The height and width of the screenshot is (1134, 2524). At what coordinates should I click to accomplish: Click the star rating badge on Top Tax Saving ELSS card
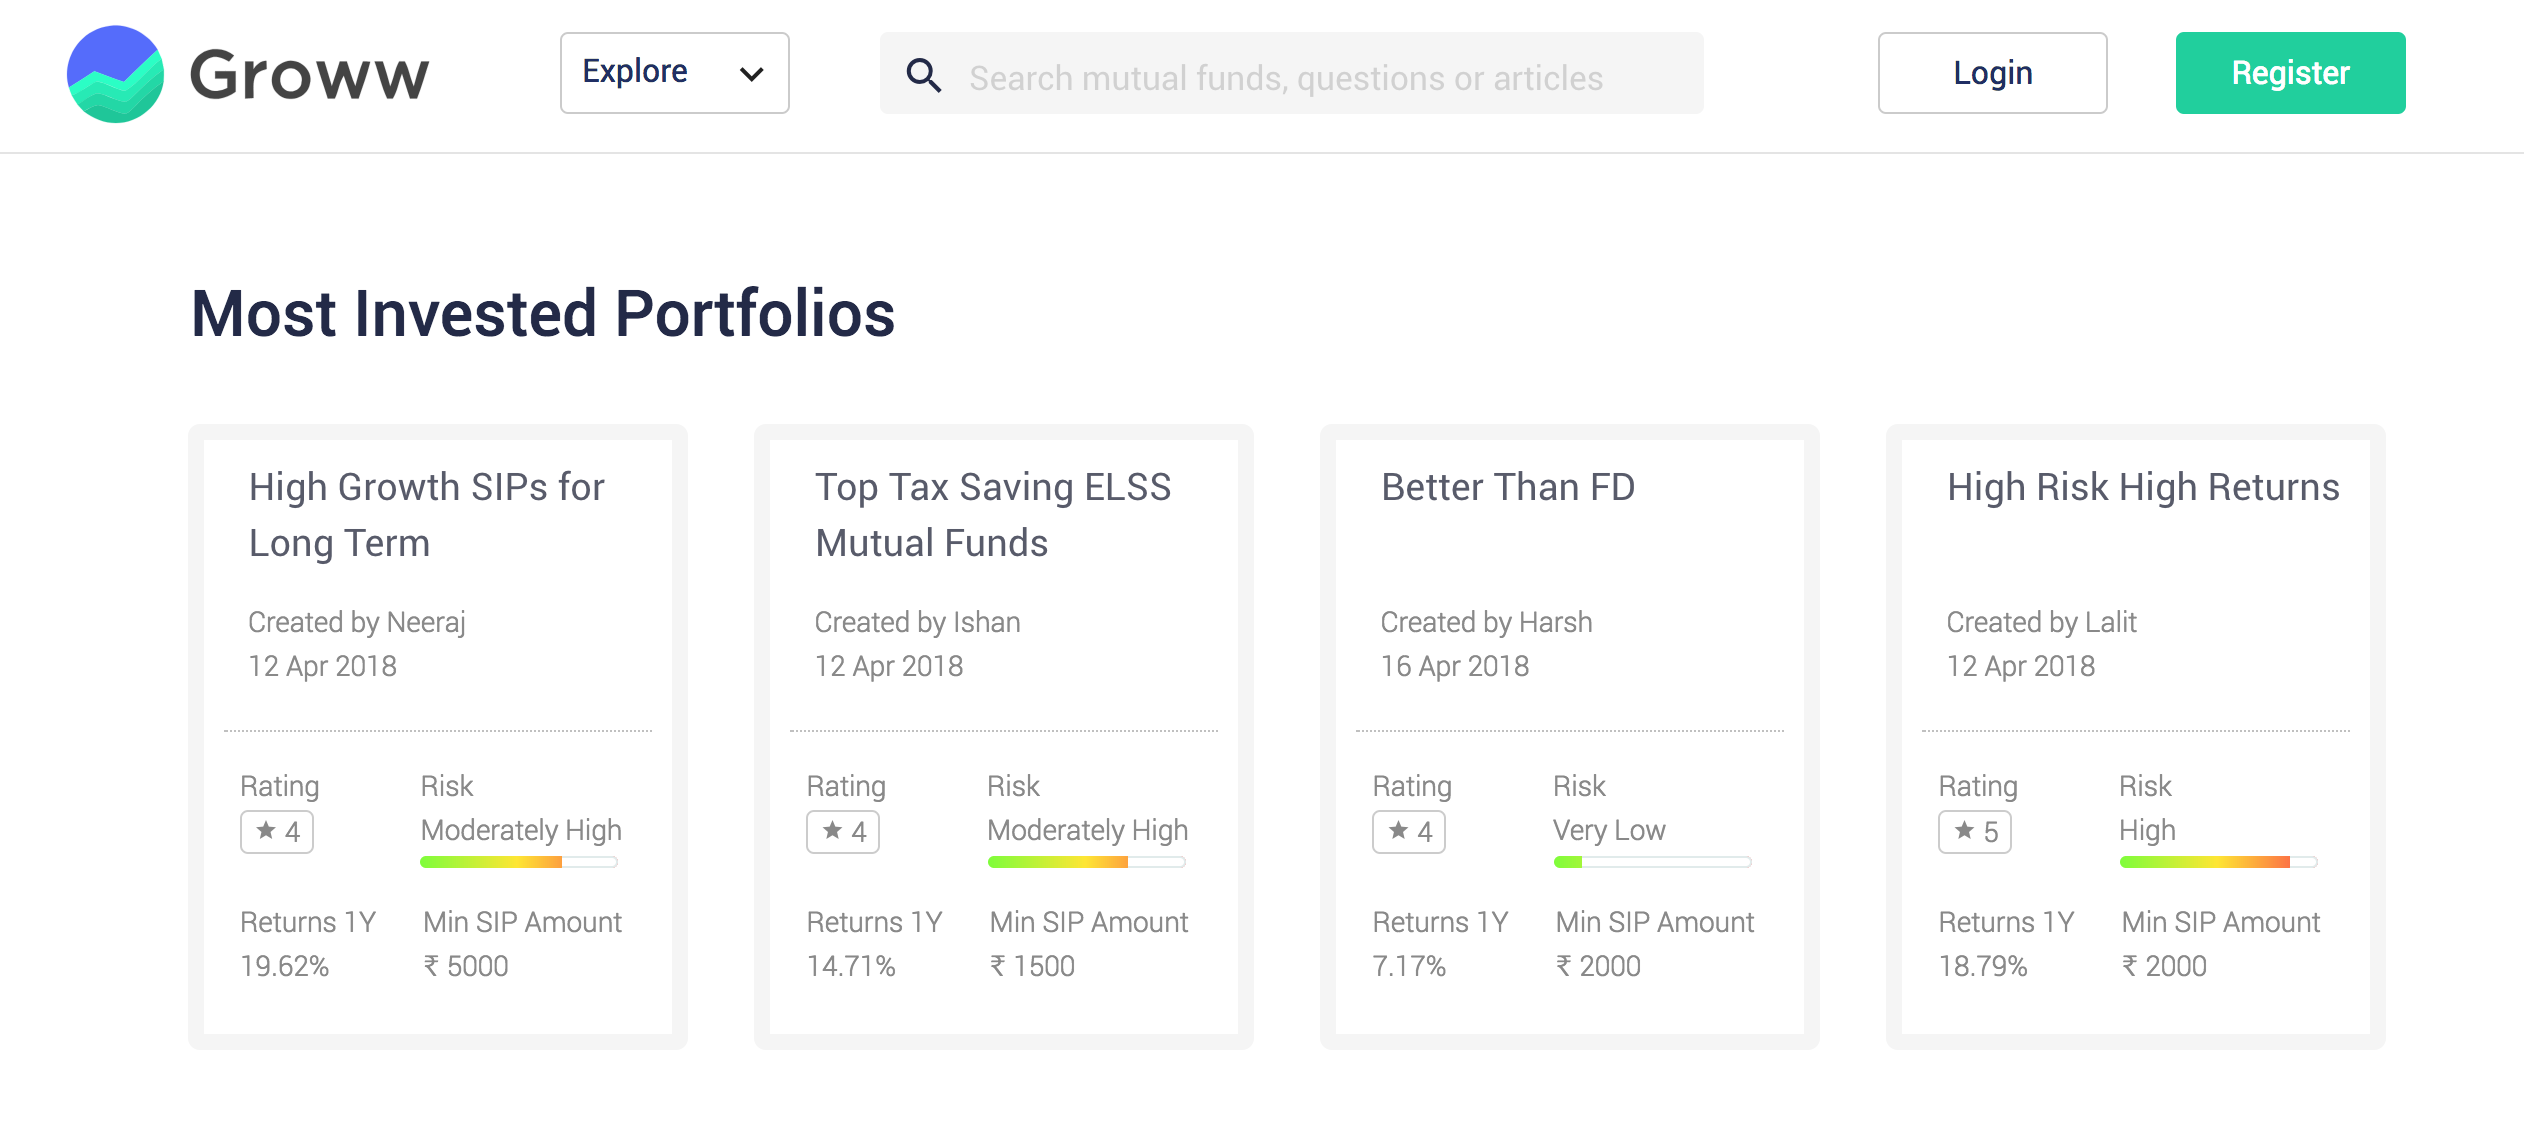click(x=843, y=831)
